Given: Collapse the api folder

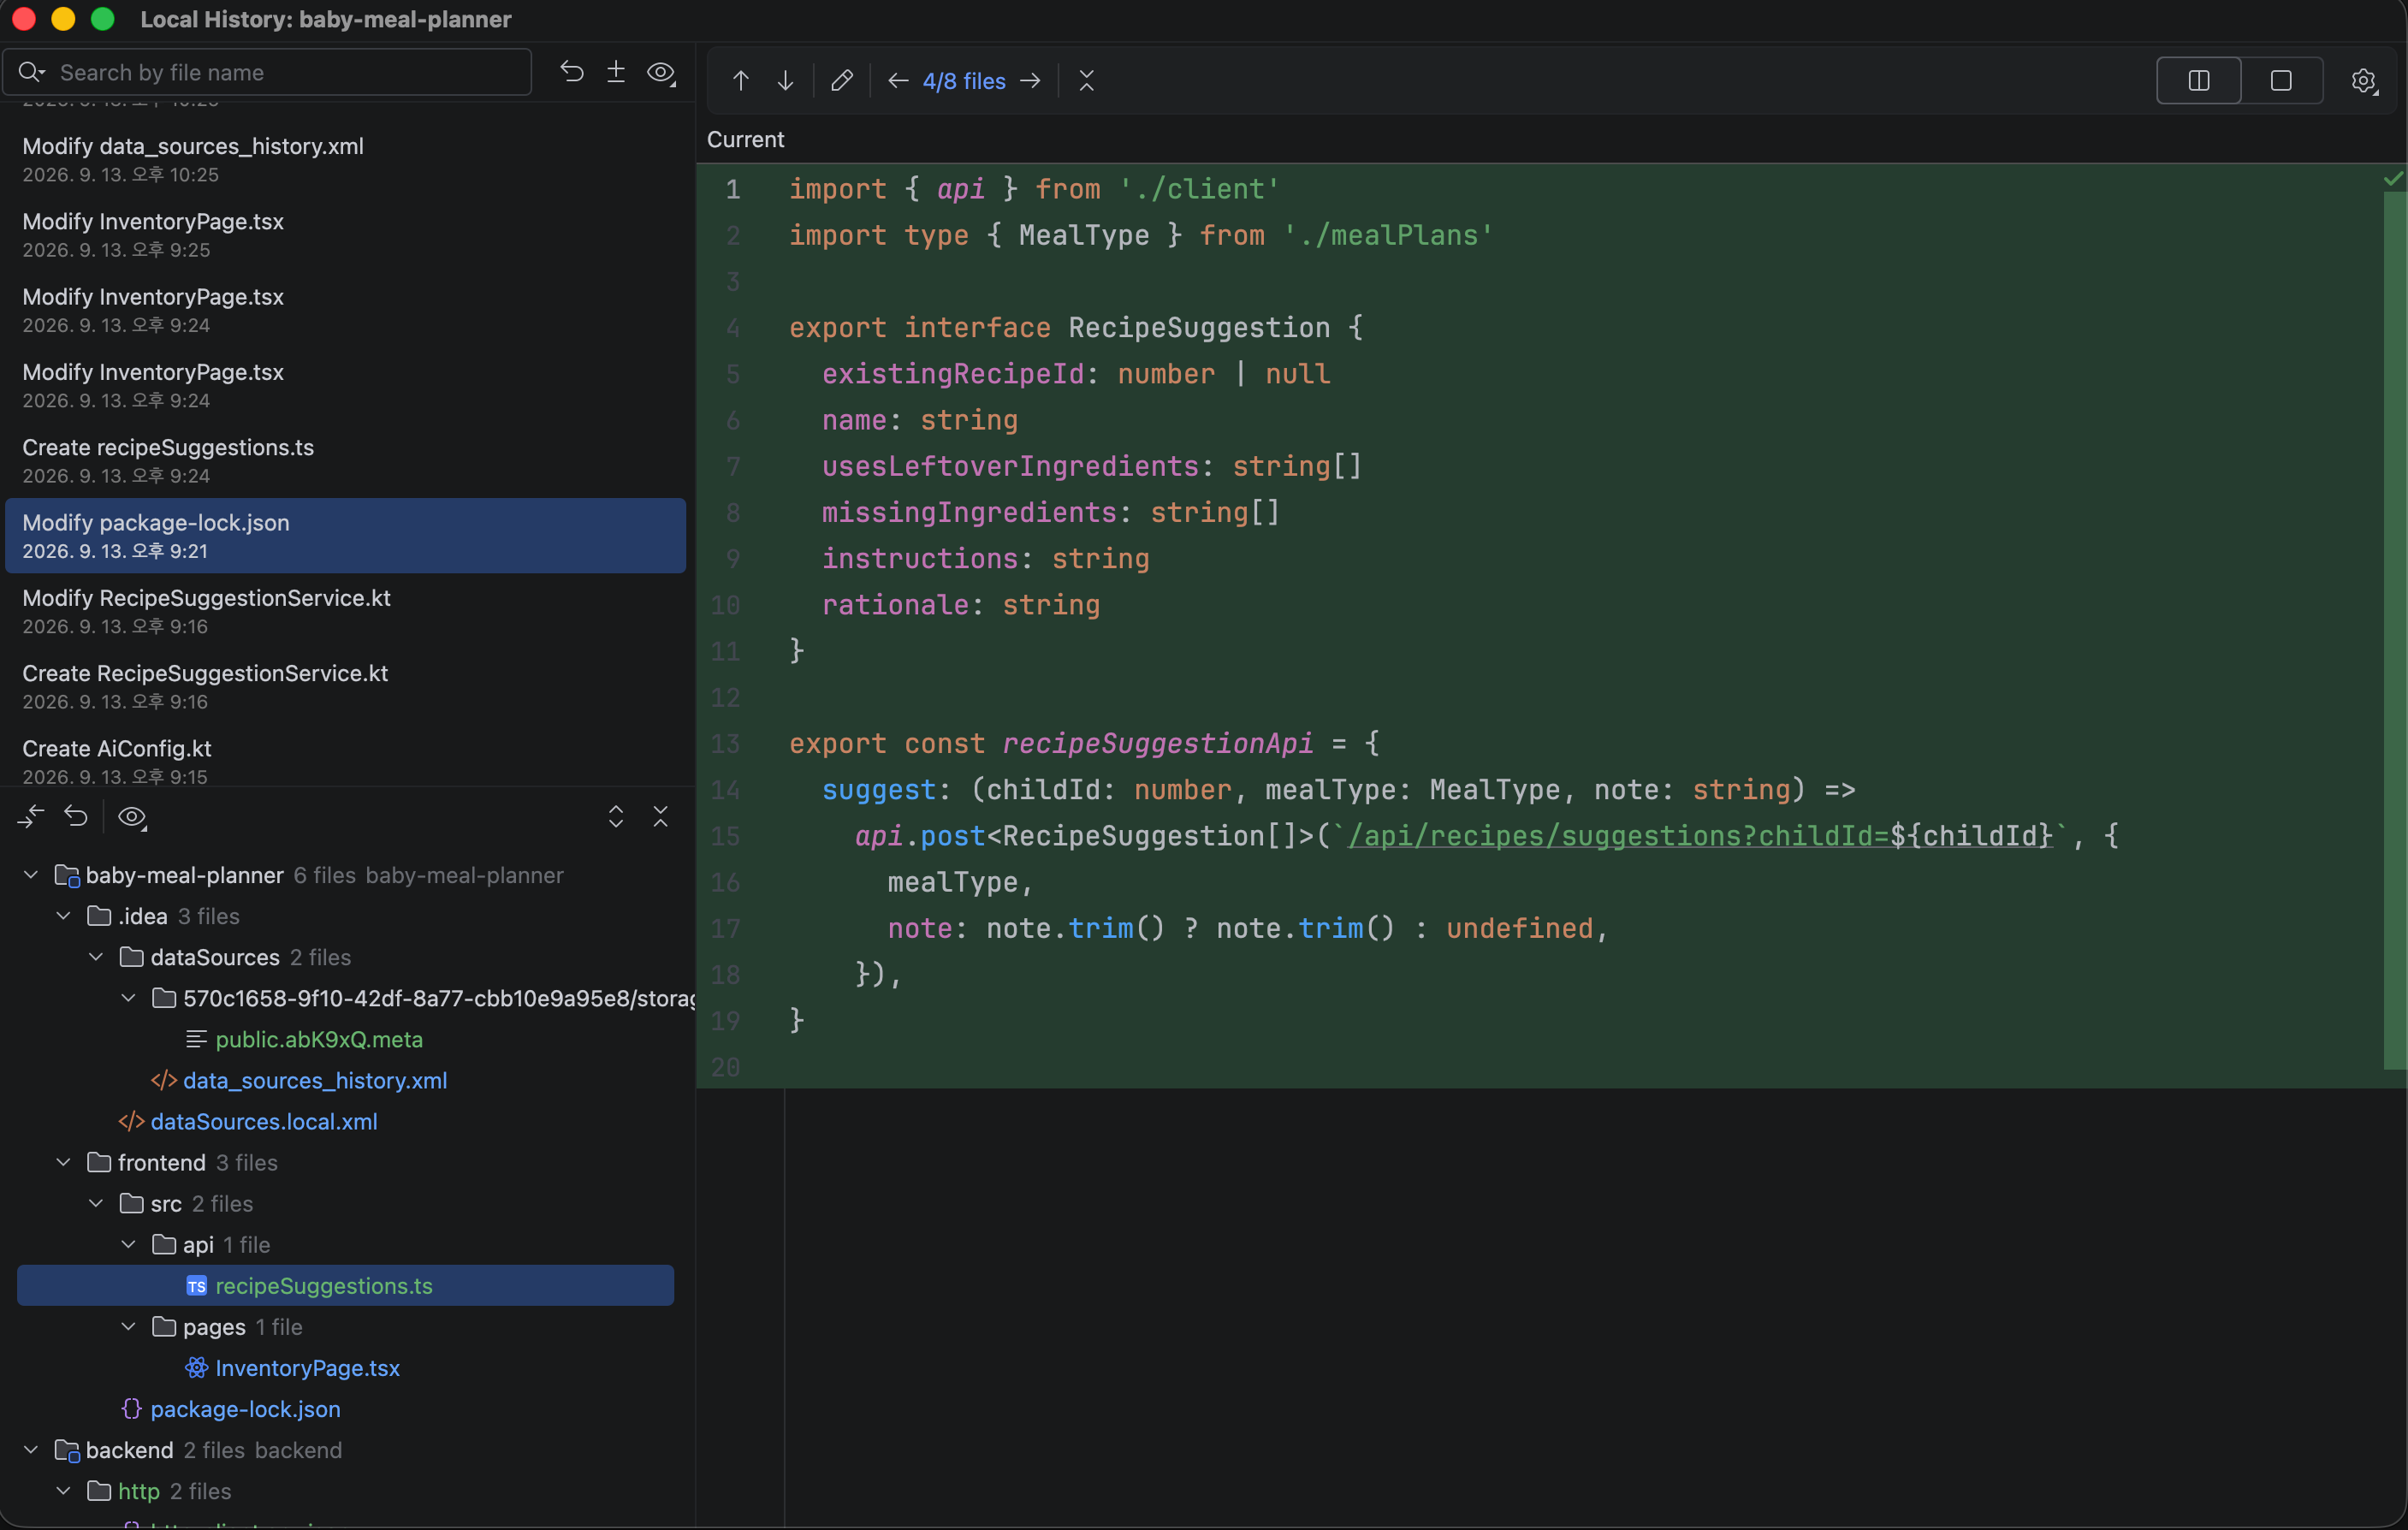Looking at the screenshot, I should (x=128, y=1244).
